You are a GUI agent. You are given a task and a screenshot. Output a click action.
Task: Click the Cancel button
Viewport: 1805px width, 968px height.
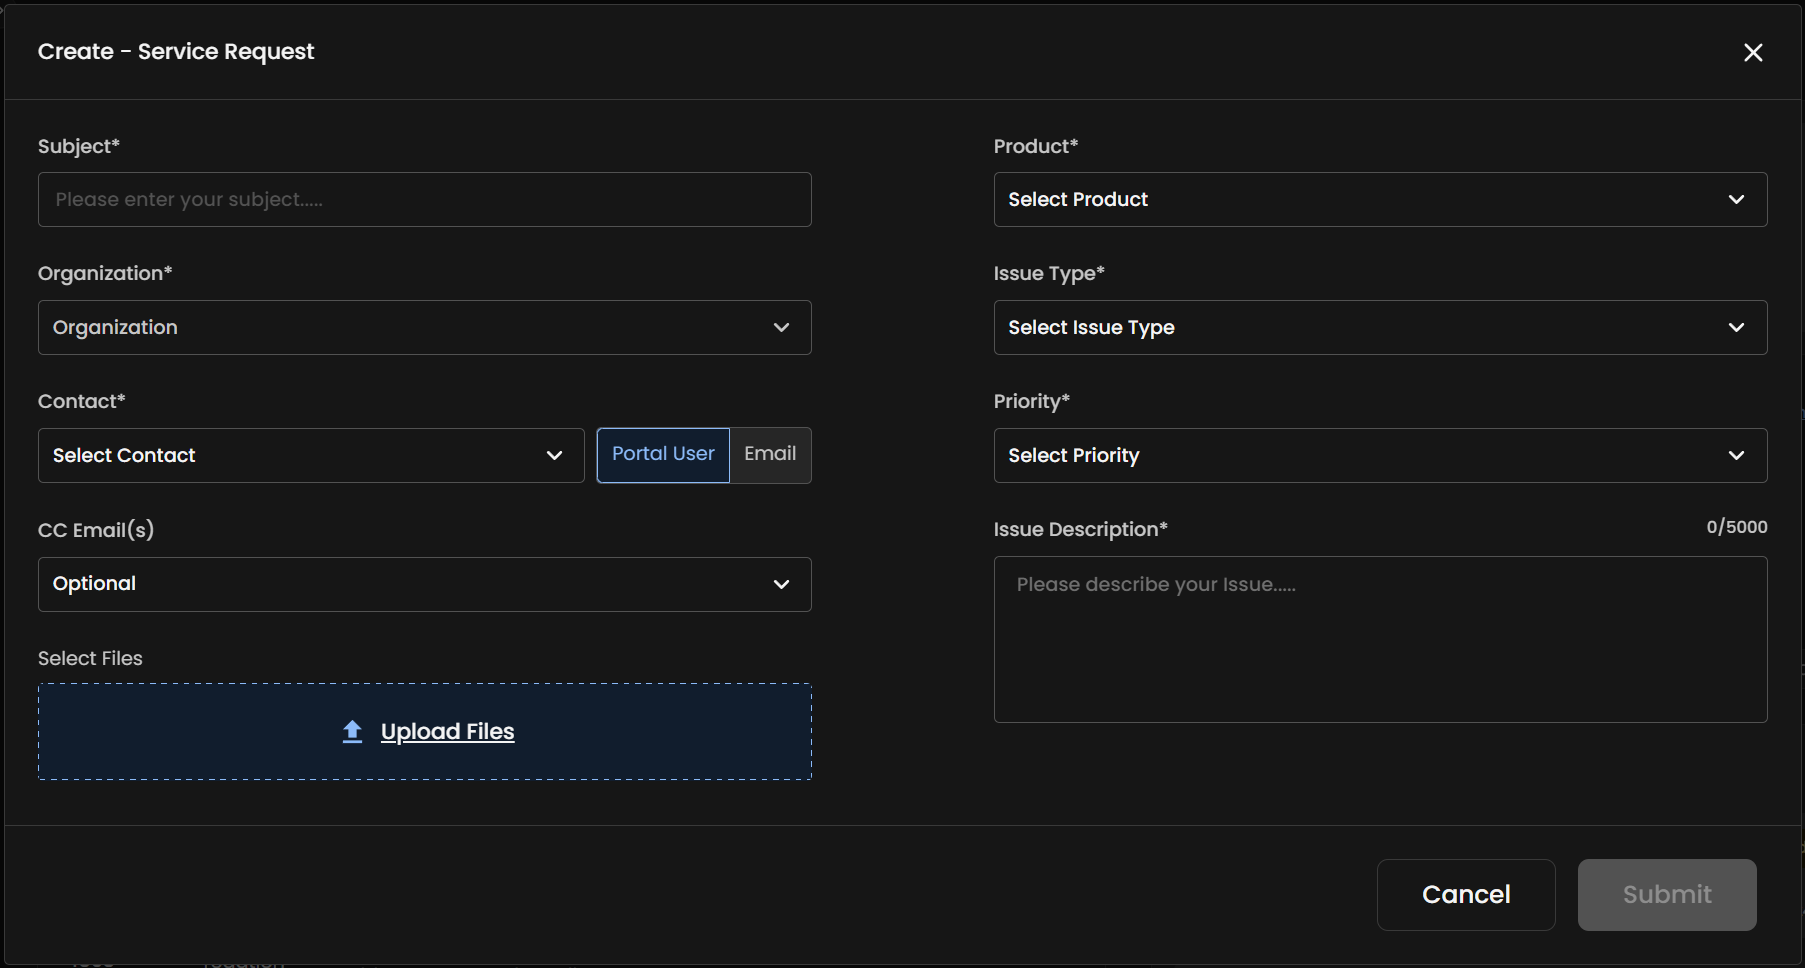1466,894
